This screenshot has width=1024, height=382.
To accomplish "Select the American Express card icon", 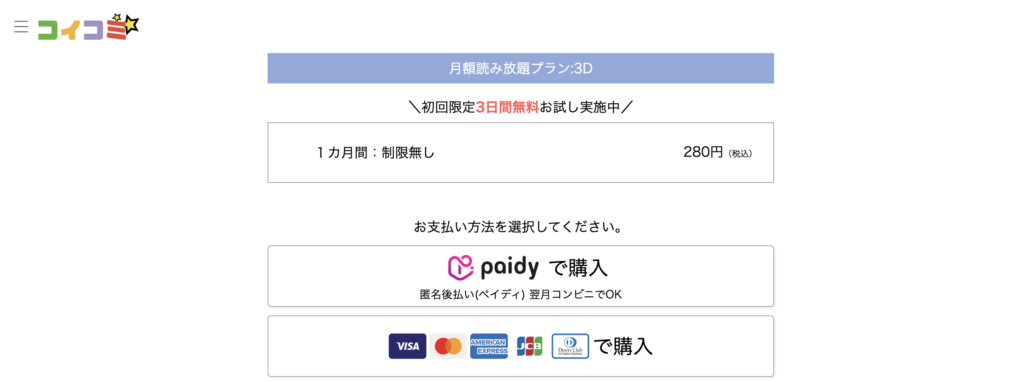I will (489, 347).
